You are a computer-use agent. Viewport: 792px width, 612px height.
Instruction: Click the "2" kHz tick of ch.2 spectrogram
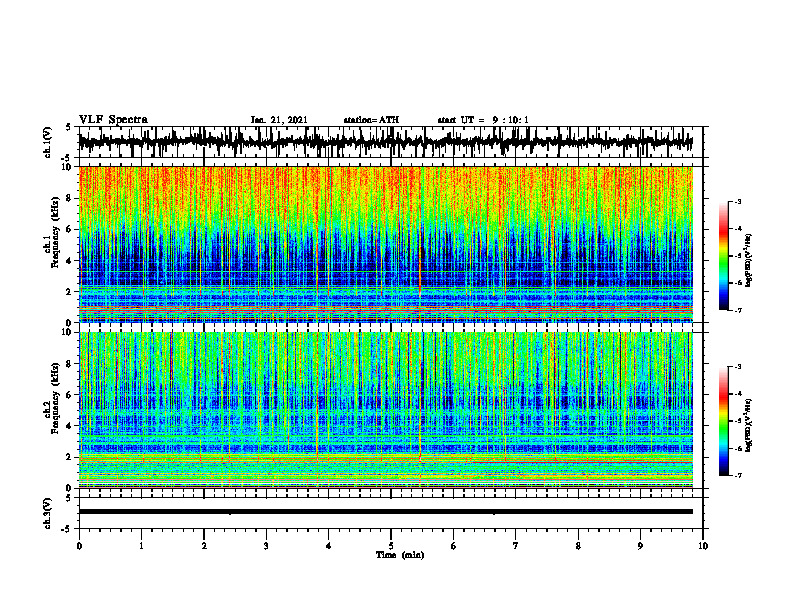(69, 457)
